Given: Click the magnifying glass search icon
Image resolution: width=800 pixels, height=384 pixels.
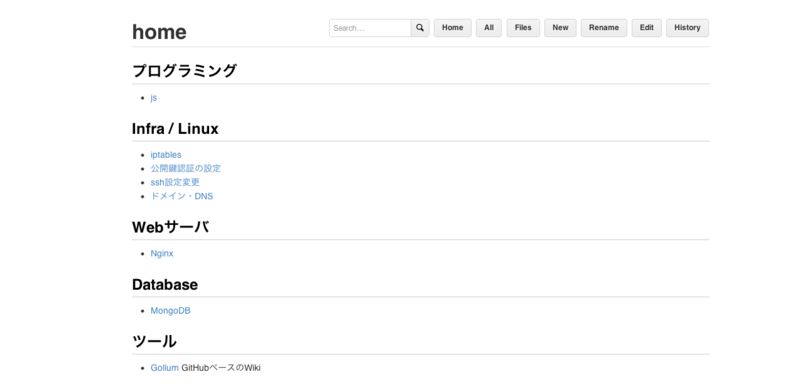Looking at the screenshot, I should [x=420, y=28].
